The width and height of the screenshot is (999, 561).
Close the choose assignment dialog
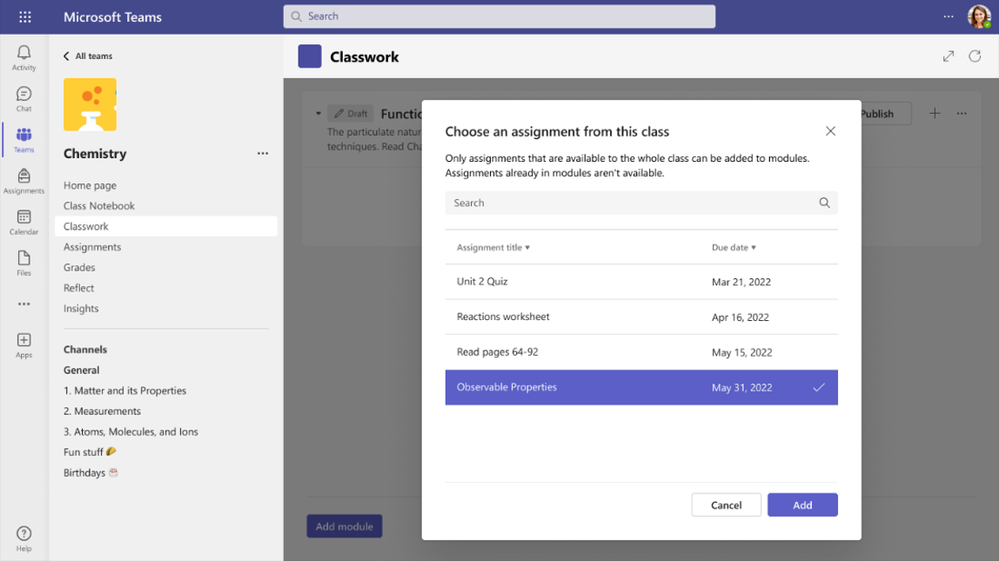830,131
